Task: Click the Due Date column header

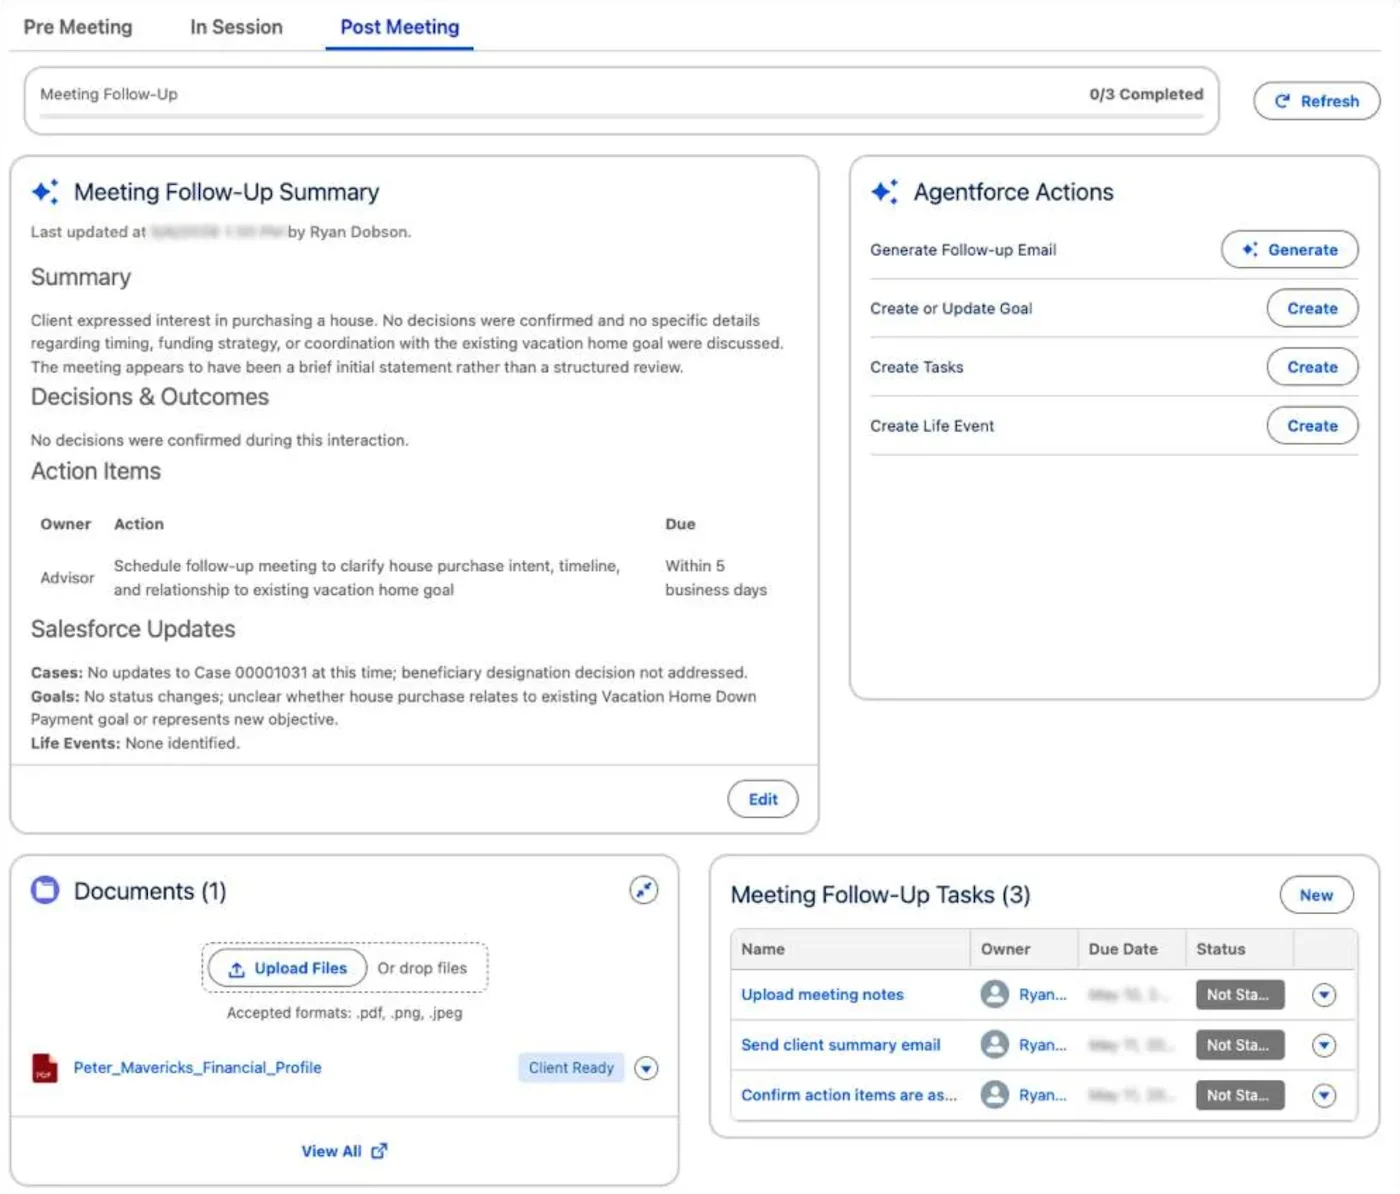Action: pyautogui.click(x=1131, y=949)
